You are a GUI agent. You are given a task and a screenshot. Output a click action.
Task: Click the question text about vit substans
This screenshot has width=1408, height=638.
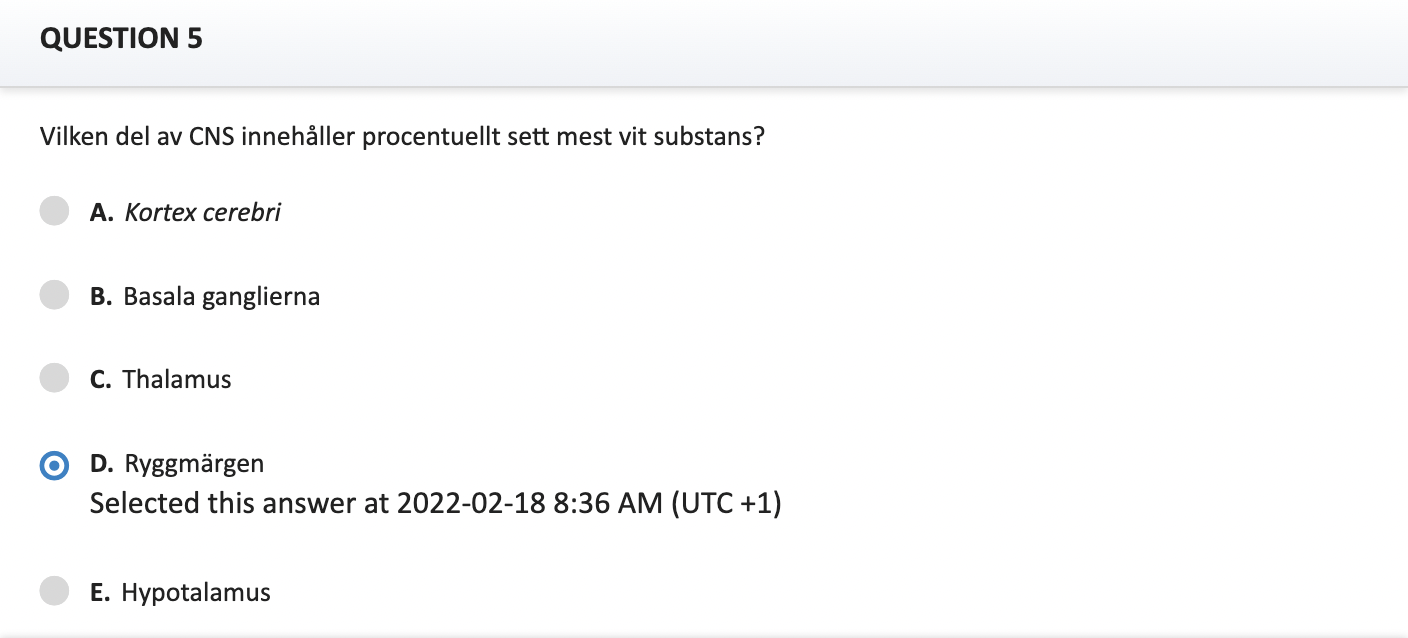point(402,136)
